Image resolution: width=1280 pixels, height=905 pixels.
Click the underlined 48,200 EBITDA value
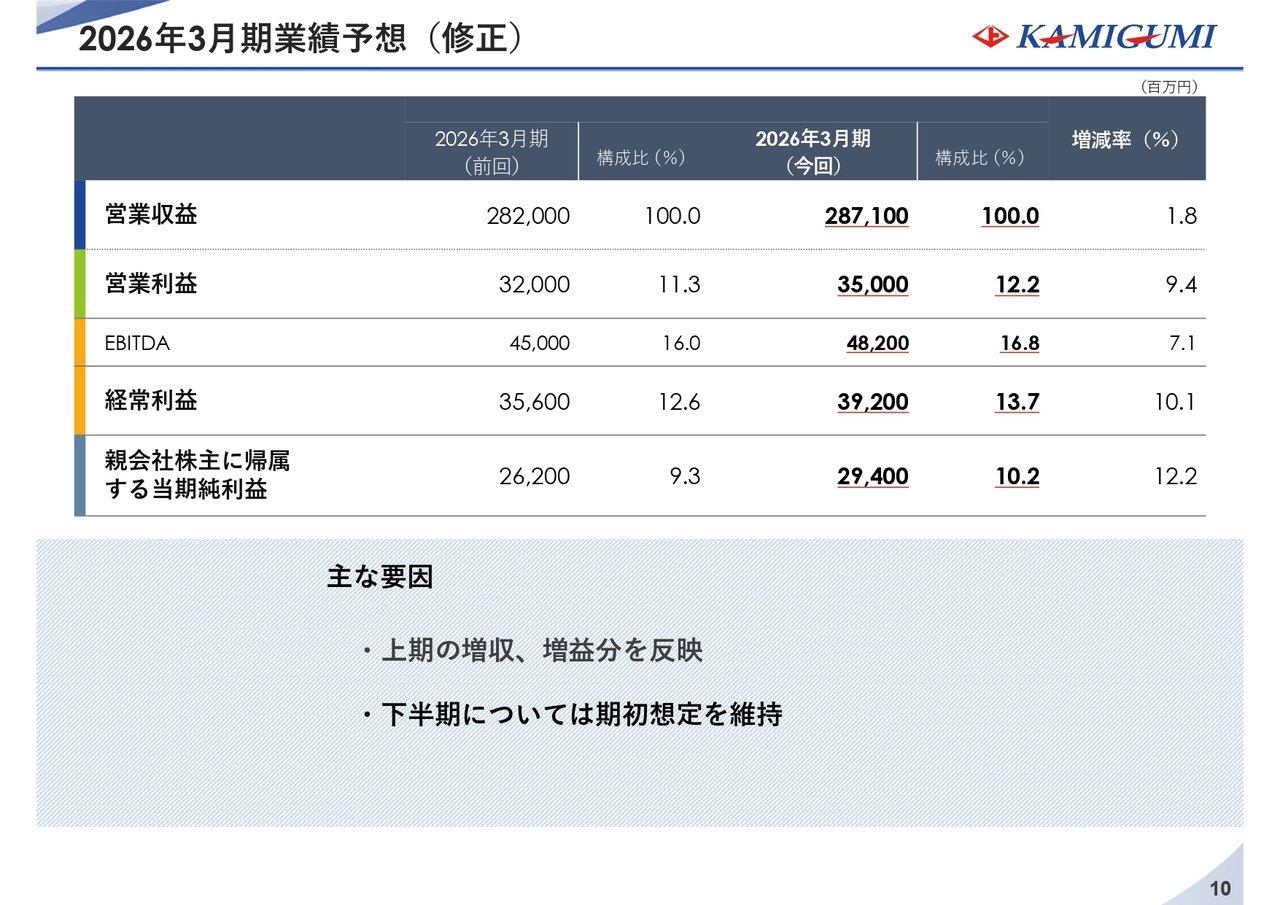point(877,344)
